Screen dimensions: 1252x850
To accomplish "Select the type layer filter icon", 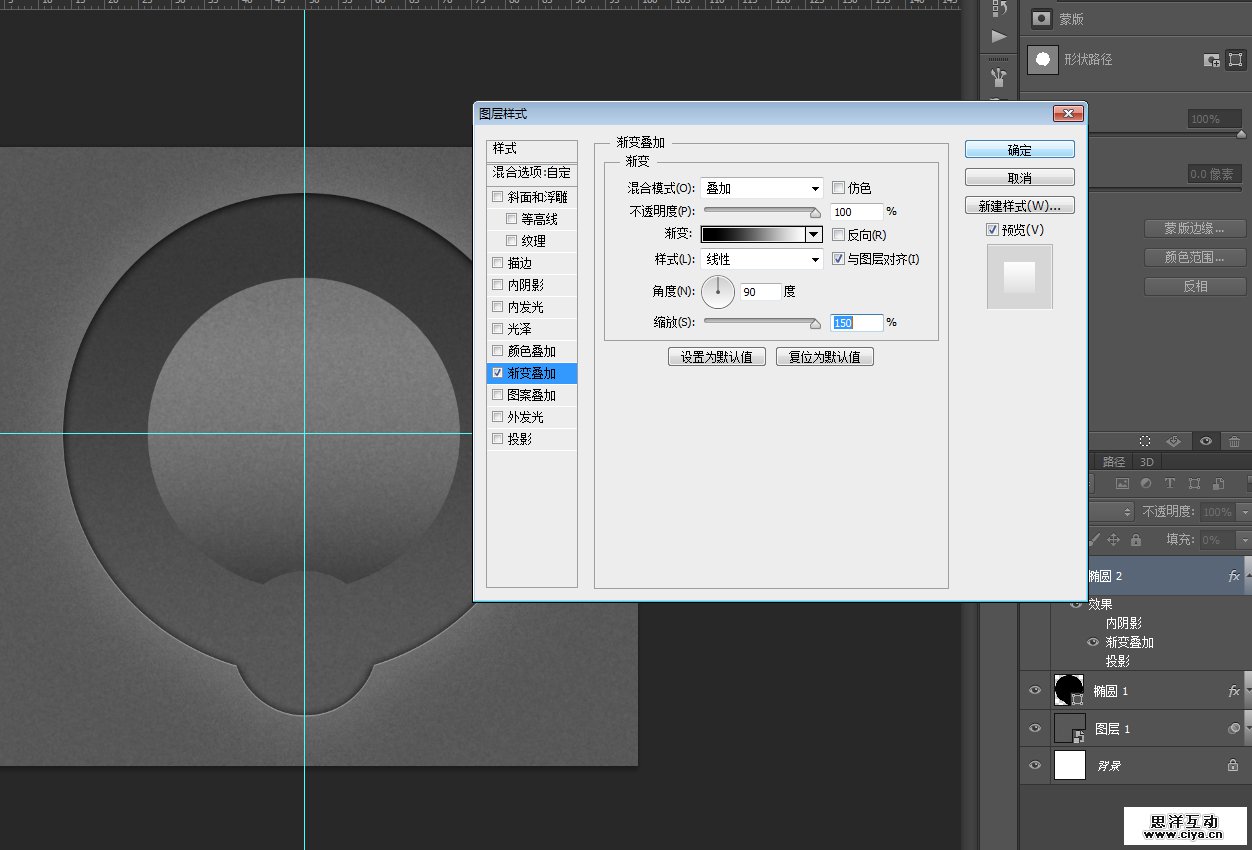I will (1169, 483).
